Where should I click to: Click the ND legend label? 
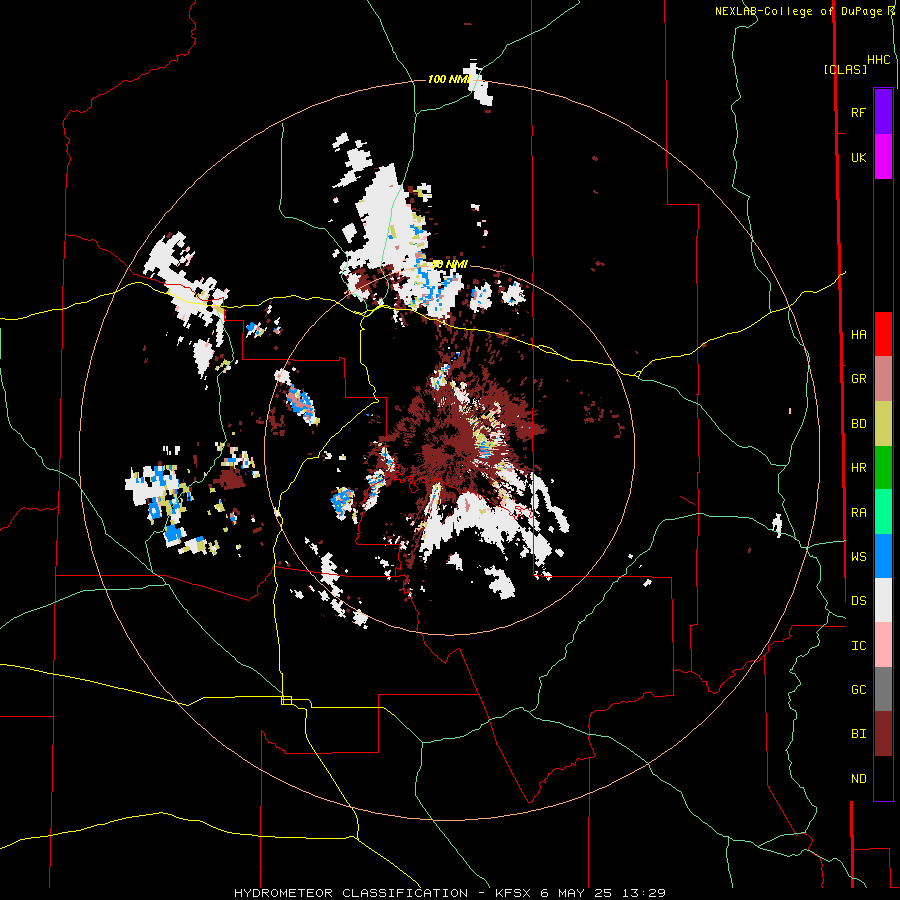(858, 779)
